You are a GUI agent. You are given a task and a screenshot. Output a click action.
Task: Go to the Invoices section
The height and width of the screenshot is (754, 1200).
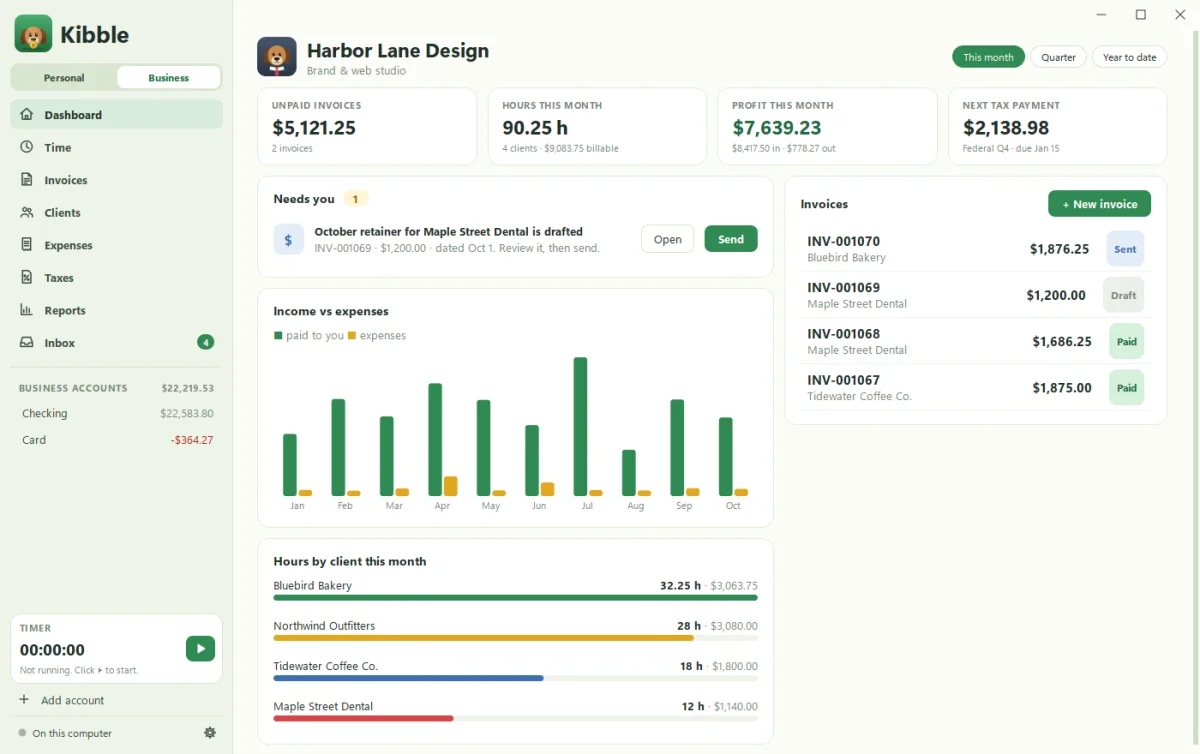pyautogui.click(x=116, y=180)
